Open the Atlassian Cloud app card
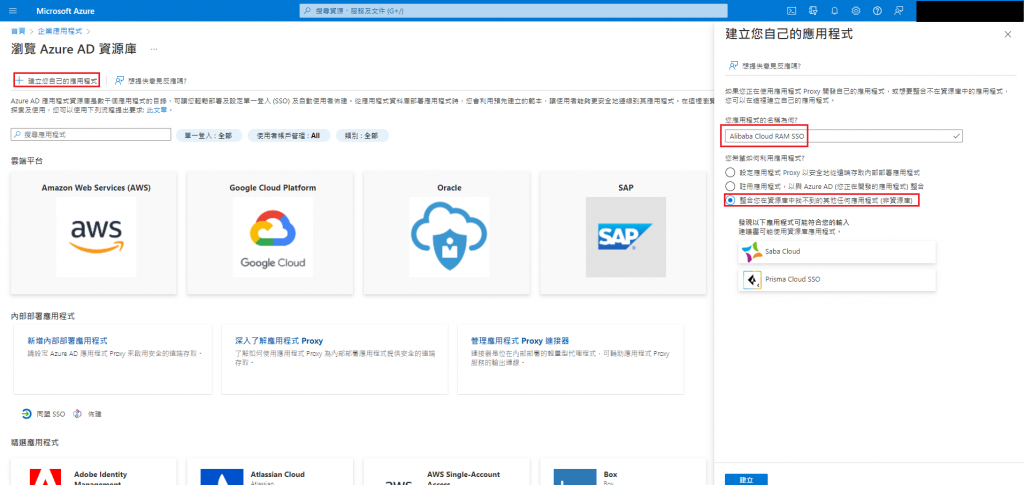This screenshot has height=485, width=1024. coord(272,471)
